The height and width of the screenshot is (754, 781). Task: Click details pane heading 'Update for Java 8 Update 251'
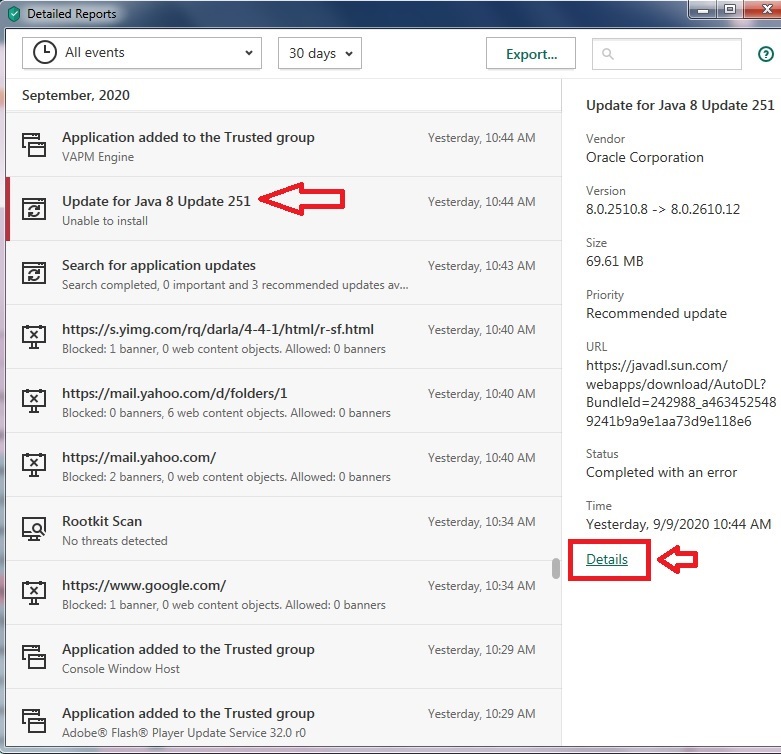680,105
